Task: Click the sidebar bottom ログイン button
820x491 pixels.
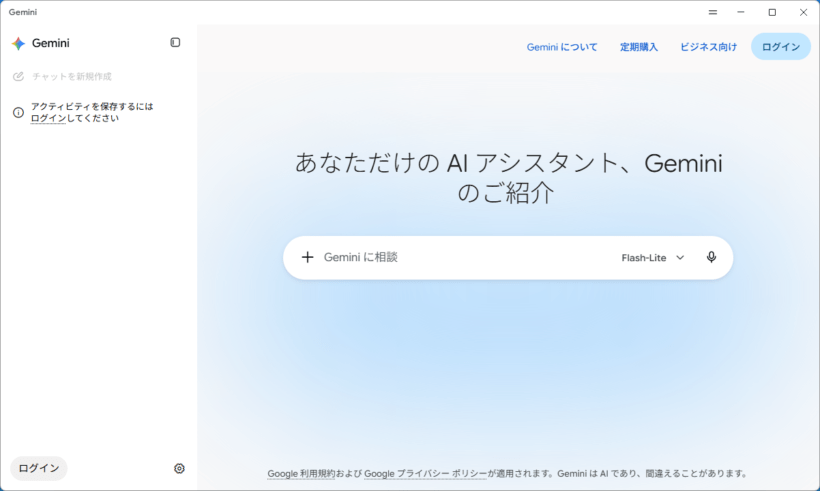Action: pos(39,468)
